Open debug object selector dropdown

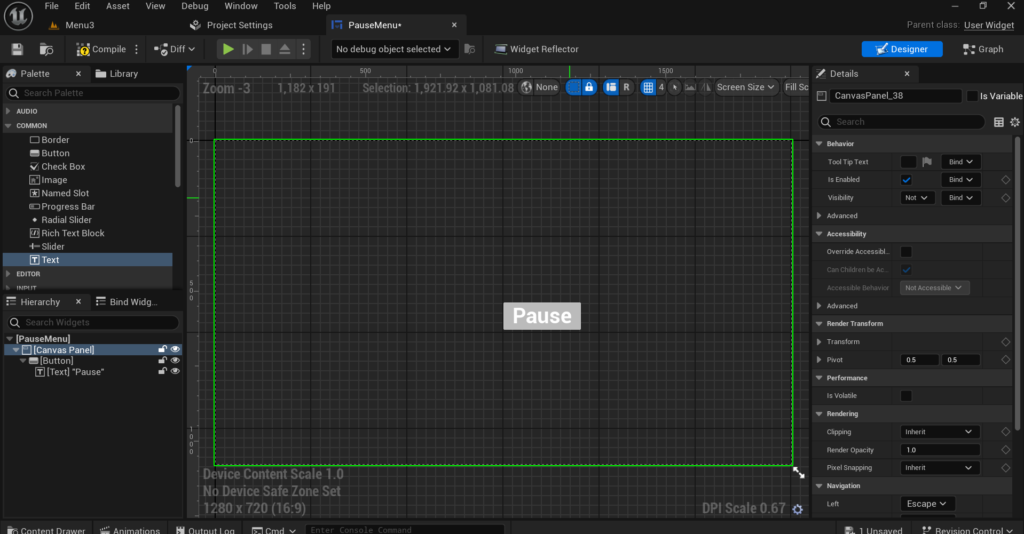click(393, 49)
